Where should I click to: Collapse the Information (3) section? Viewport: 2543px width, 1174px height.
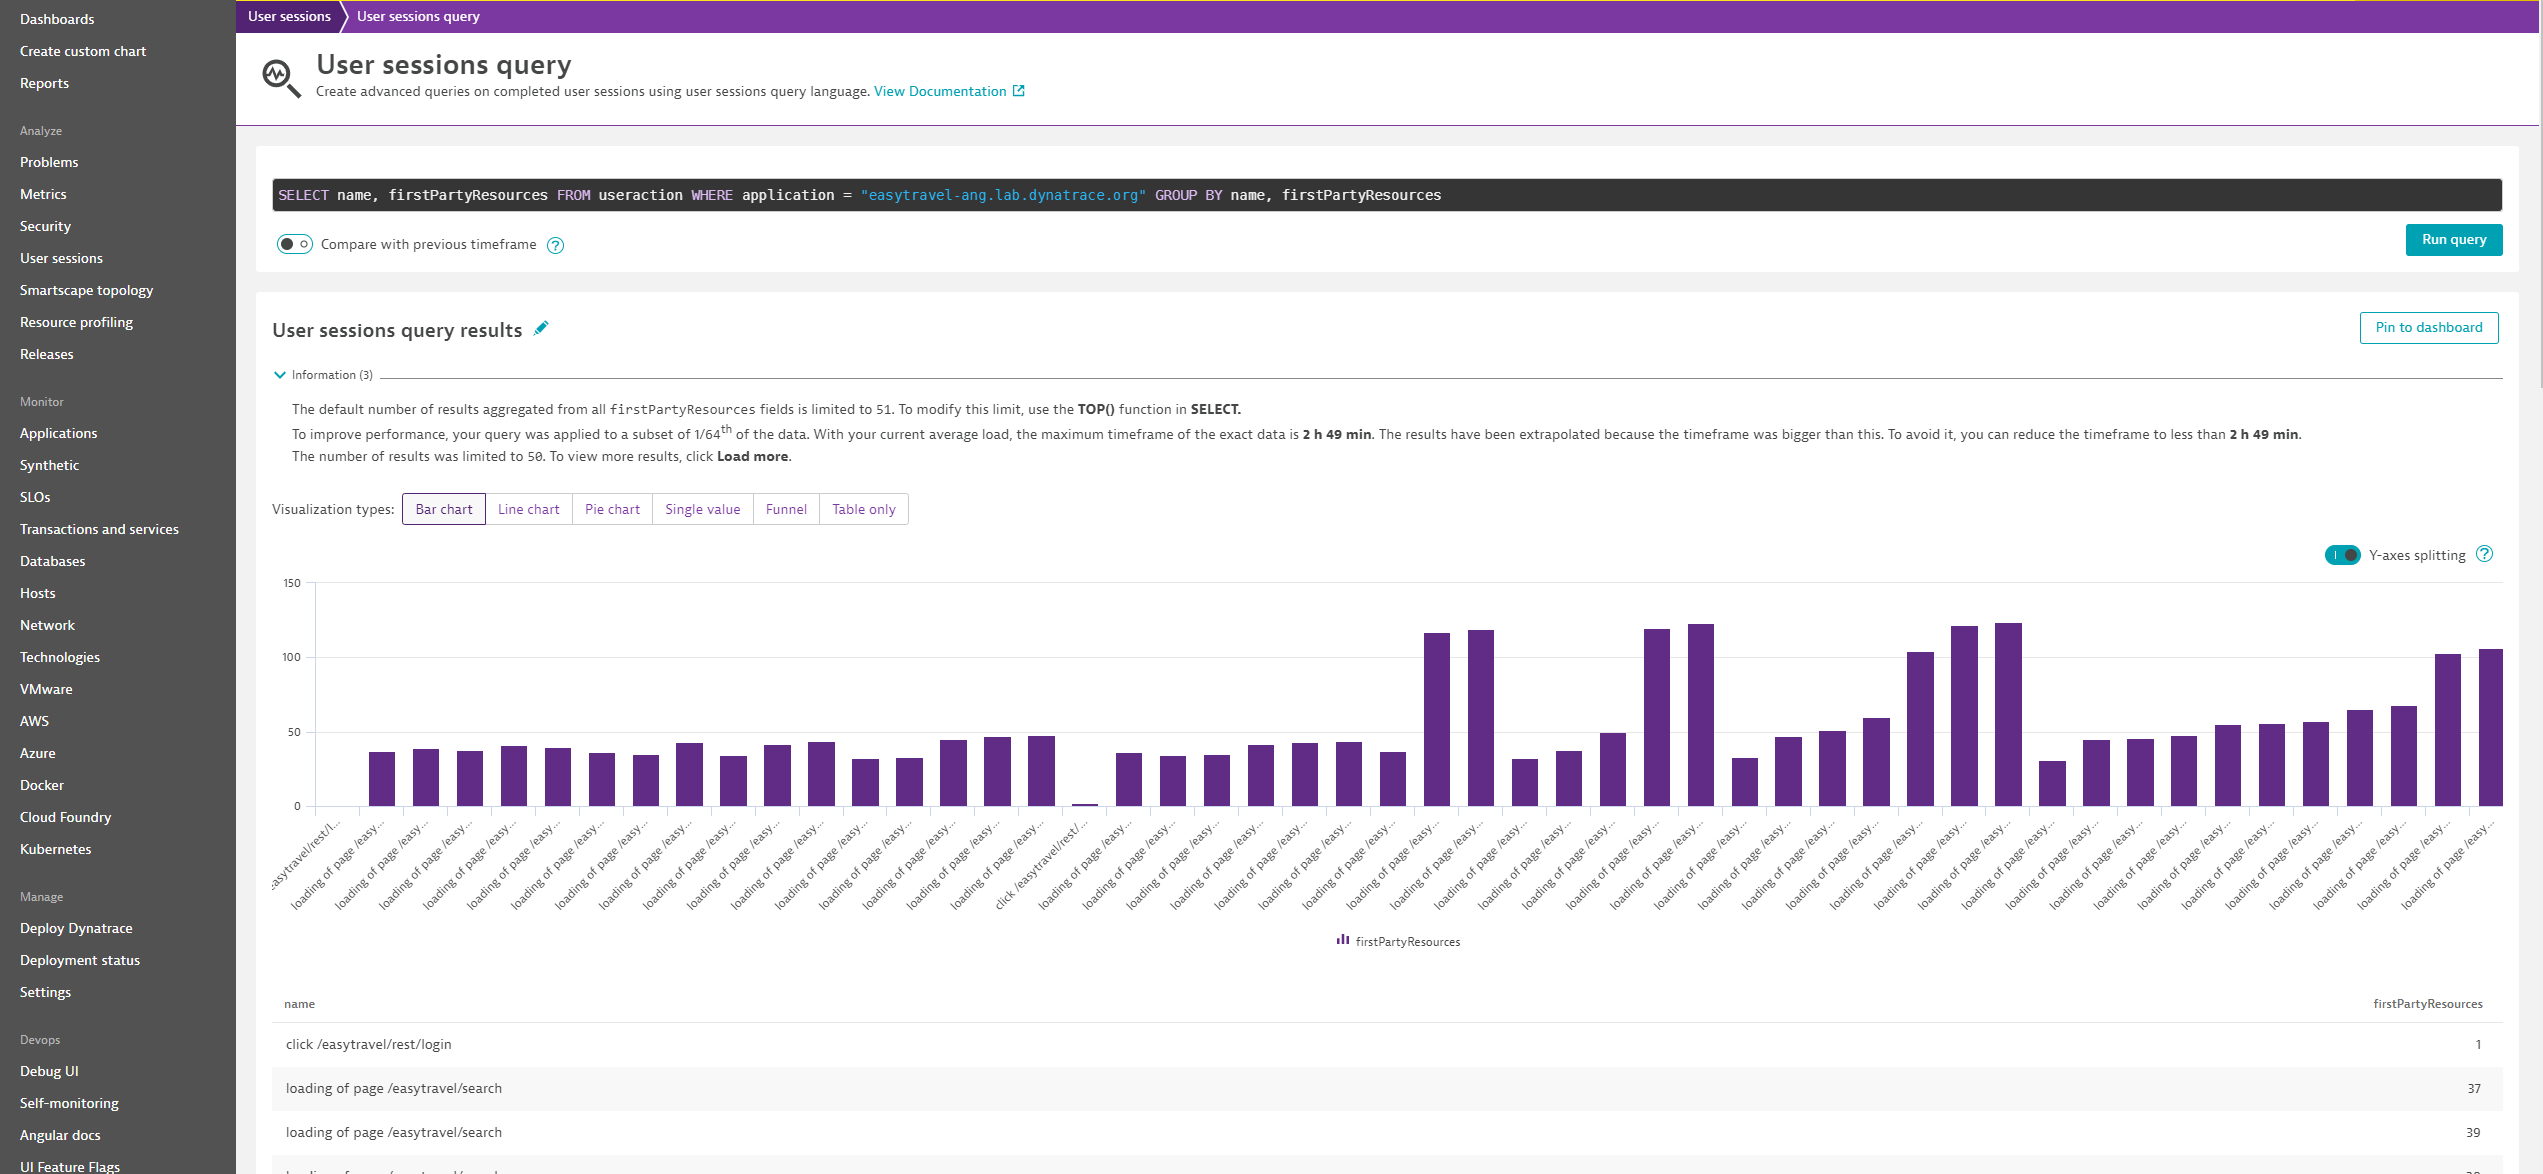point(280,375)
